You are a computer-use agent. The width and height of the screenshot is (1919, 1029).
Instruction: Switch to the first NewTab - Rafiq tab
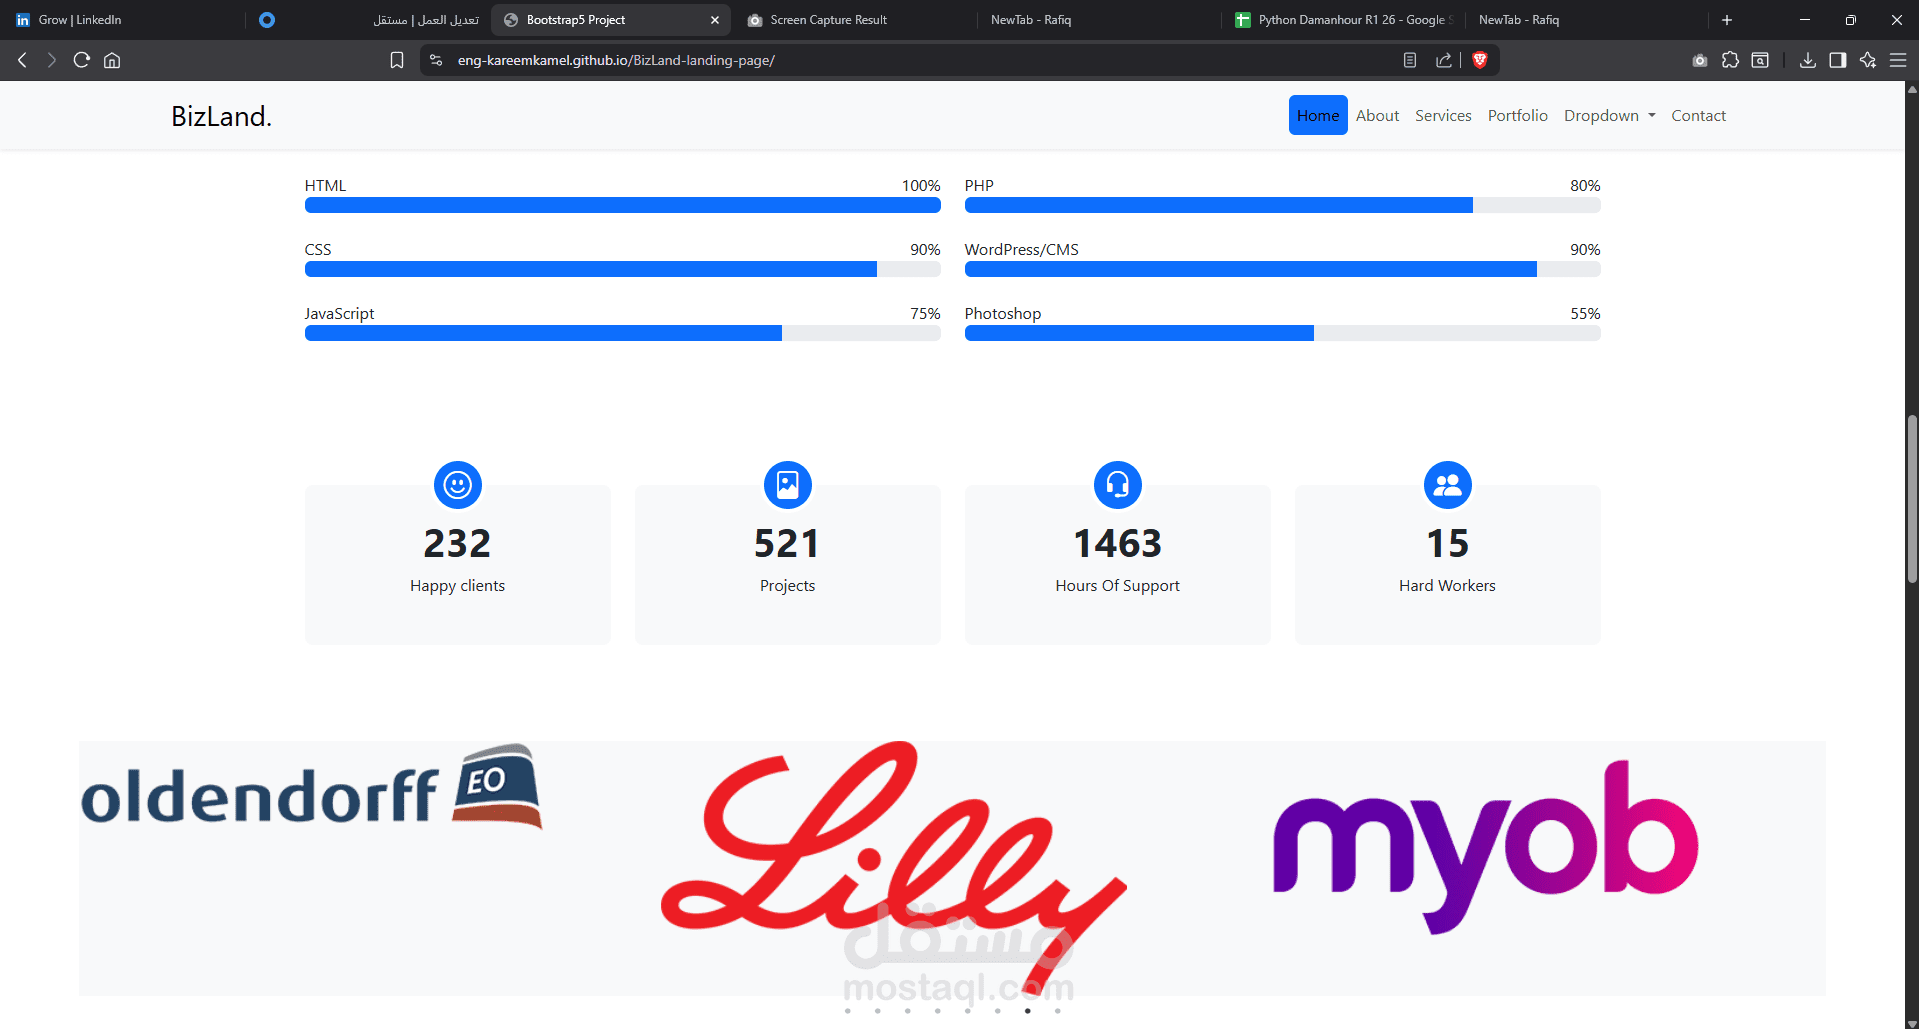pos(1098,20)
